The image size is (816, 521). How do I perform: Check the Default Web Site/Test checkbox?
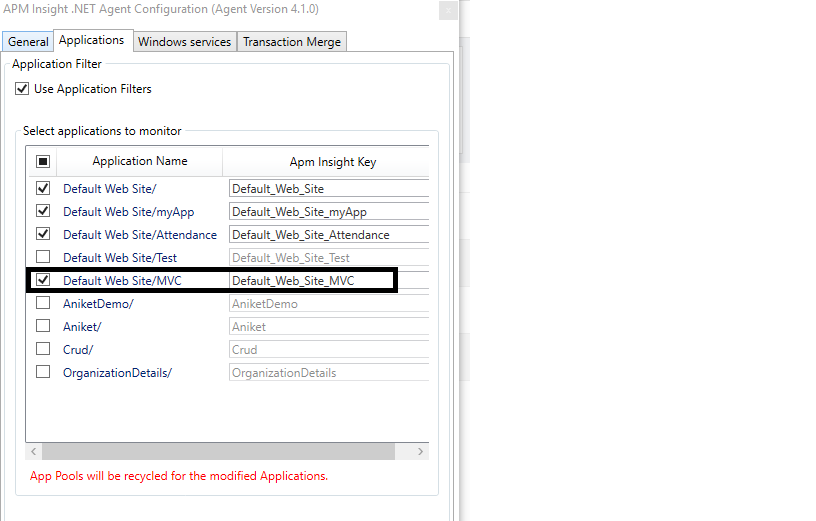(x=43, y=257)
